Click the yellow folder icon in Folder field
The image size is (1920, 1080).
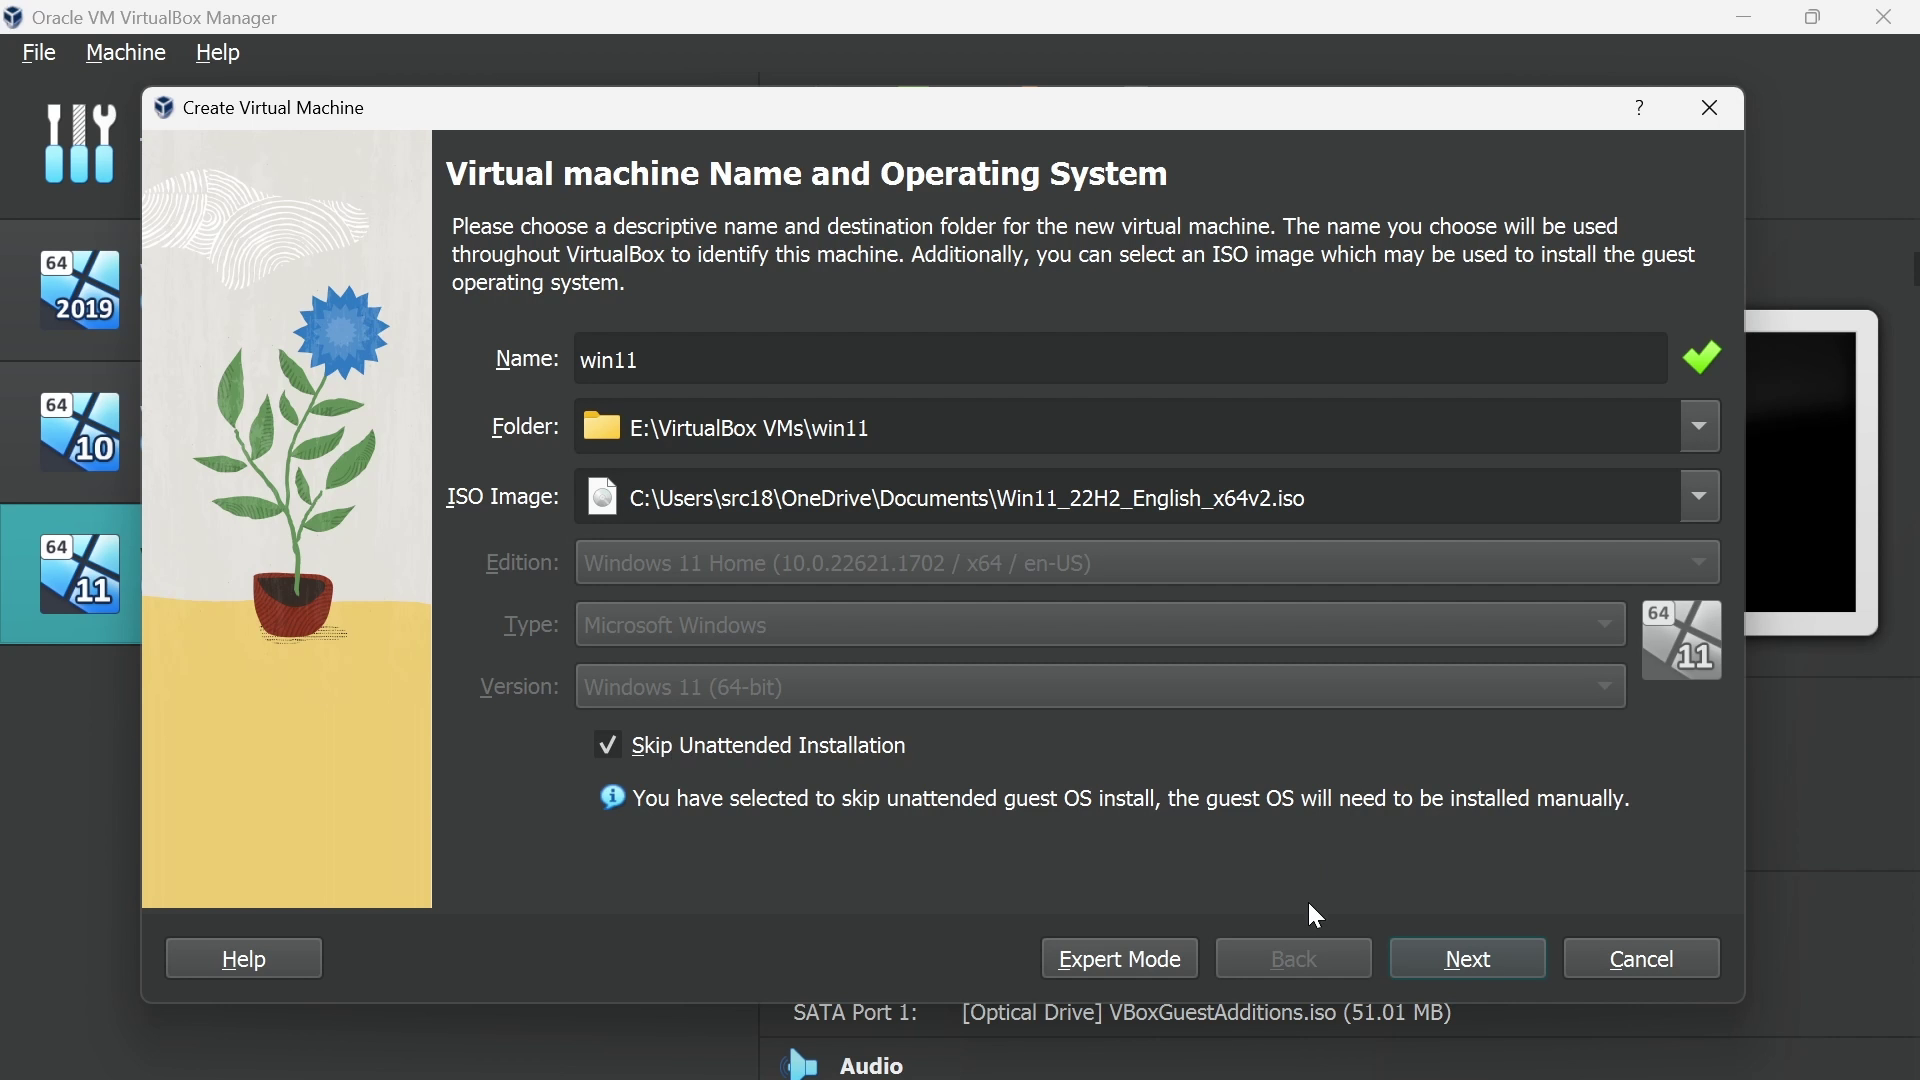[602, 427]
